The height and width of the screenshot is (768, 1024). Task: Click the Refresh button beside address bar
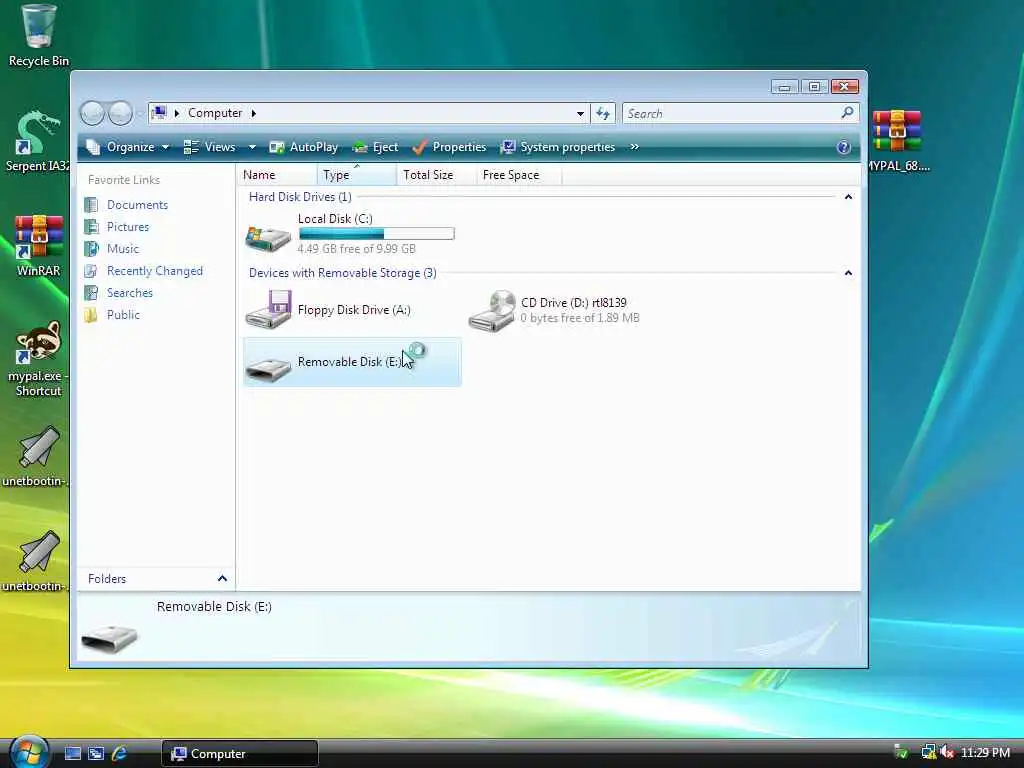[603, 114]
